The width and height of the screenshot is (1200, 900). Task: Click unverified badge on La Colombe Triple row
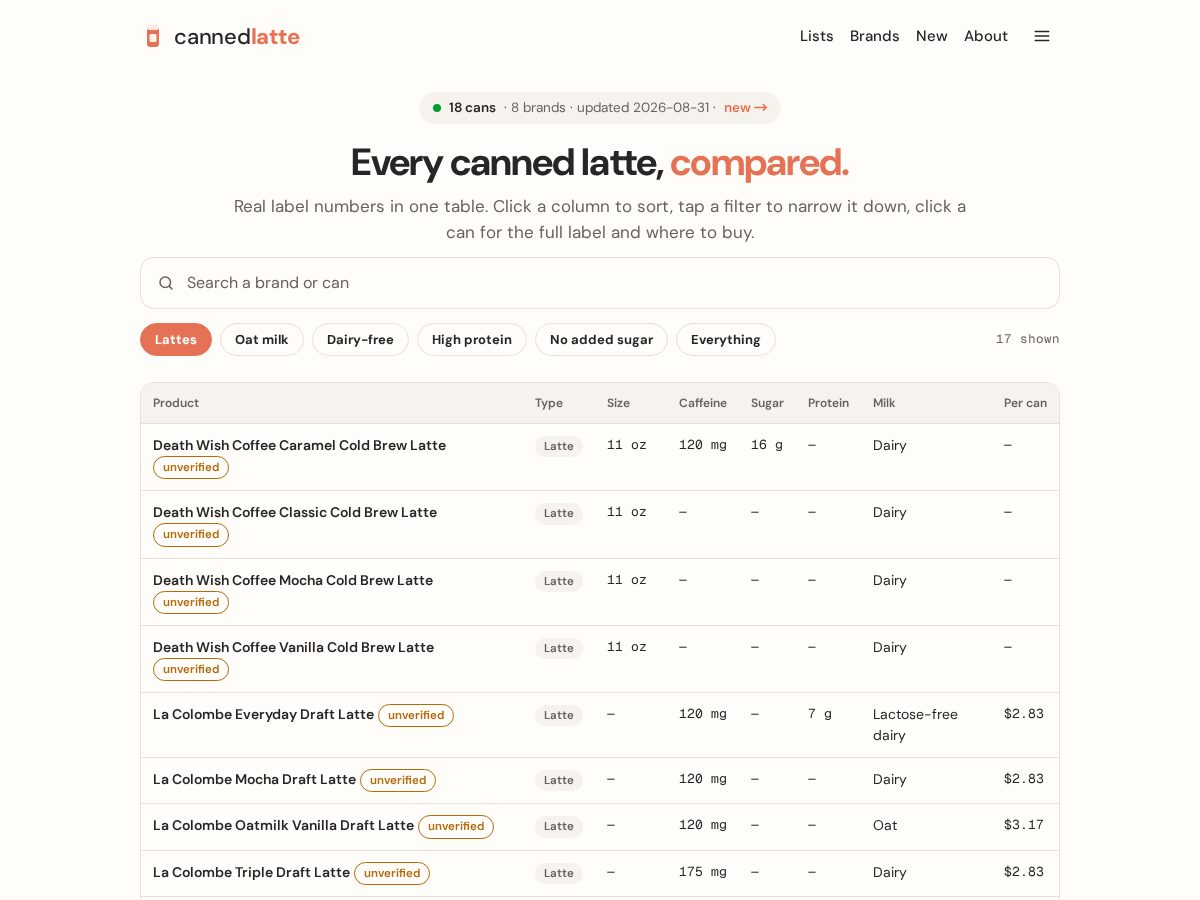[x=392, y=873]
